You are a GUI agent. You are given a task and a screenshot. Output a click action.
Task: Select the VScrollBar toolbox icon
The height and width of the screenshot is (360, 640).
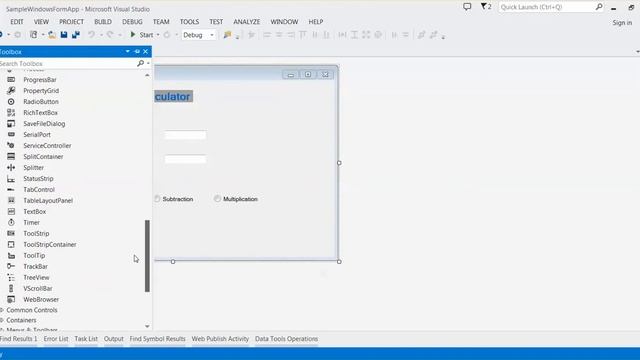(x=11, y=289)
